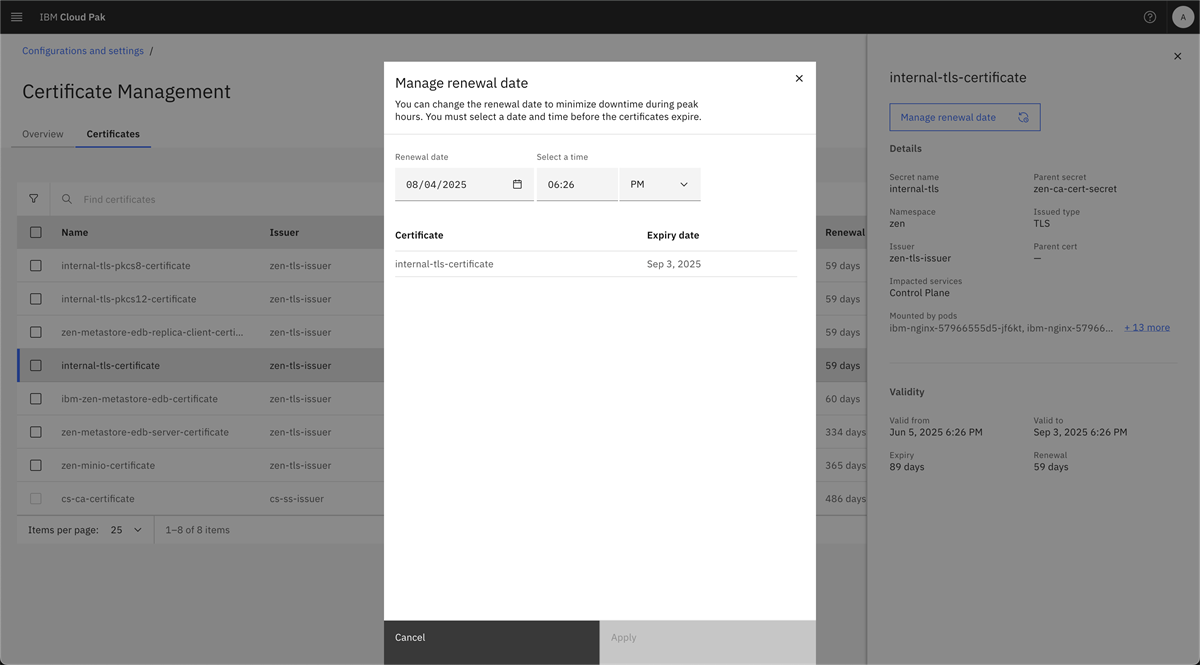1200x665 pixels.
Task: Click the Renewal date input field
Action: 464,184
